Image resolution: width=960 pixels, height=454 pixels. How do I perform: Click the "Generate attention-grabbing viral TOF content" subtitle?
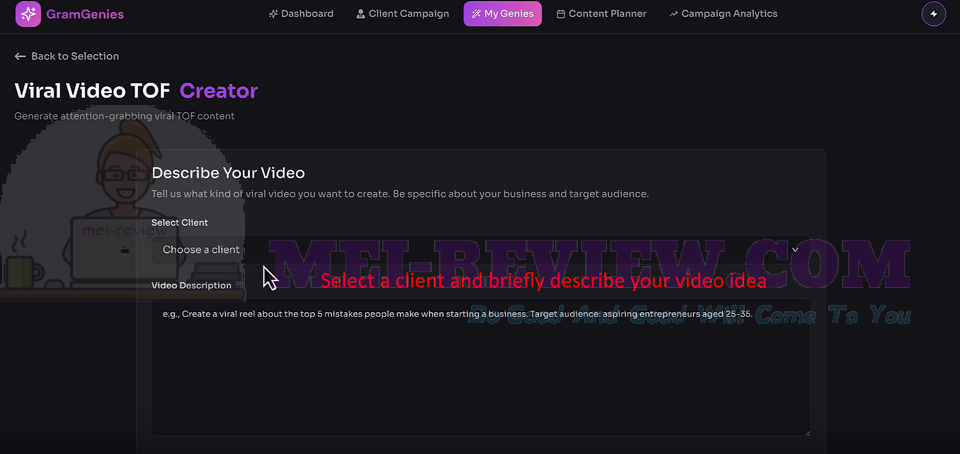(x=124, y=116)
